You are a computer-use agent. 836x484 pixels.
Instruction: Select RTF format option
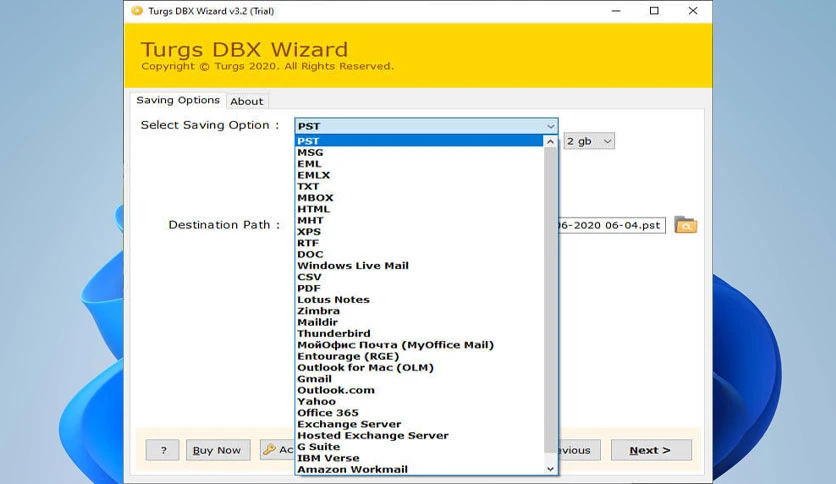point(420,243)
